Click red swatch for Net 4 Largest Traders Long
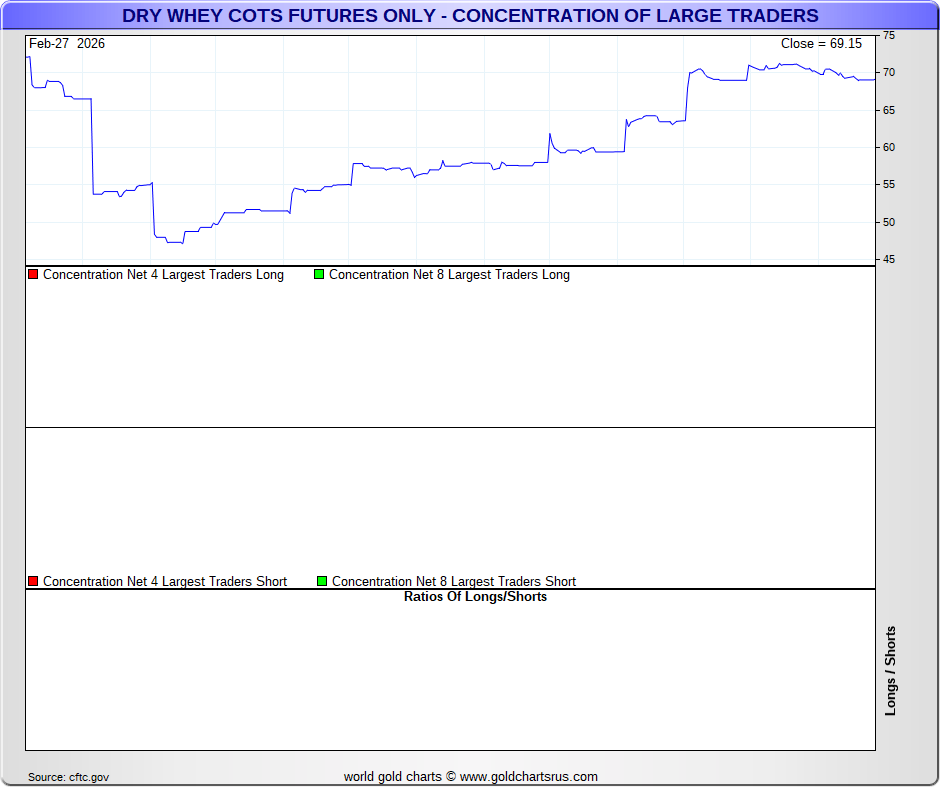 pos(33,274)
